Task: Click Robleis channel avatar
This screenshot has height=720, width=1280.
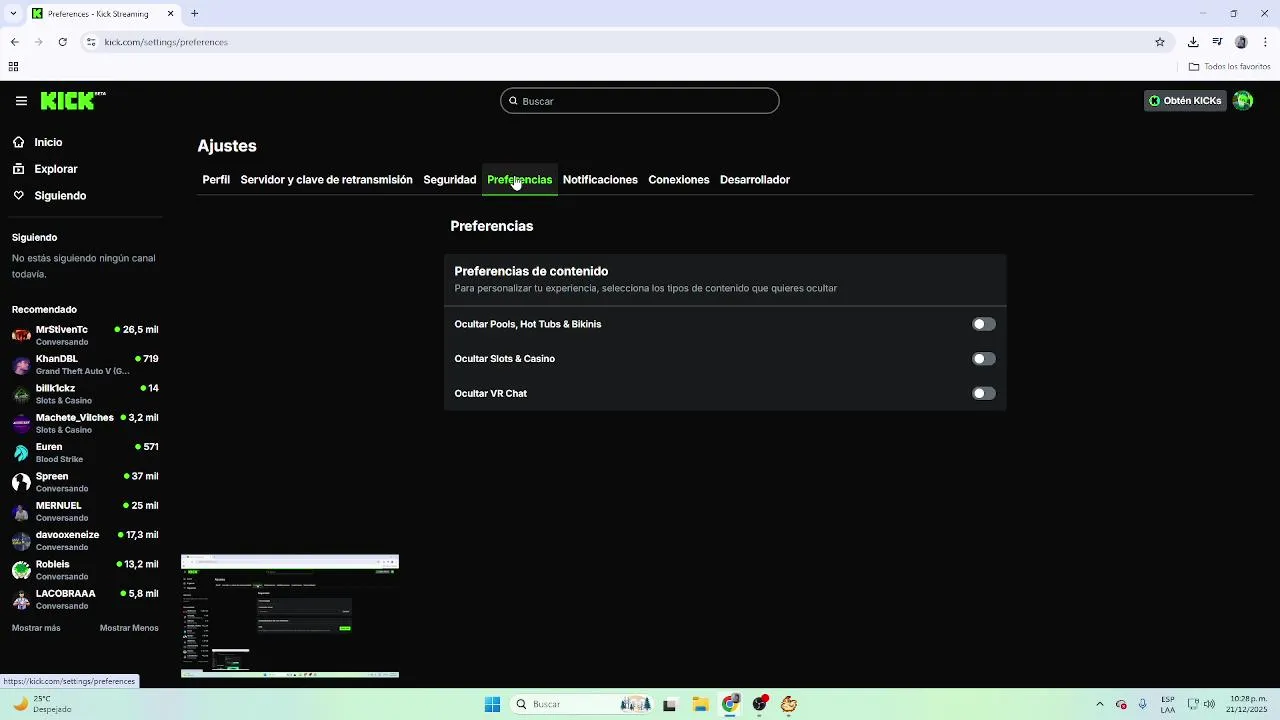Action: tap(21, 570)
